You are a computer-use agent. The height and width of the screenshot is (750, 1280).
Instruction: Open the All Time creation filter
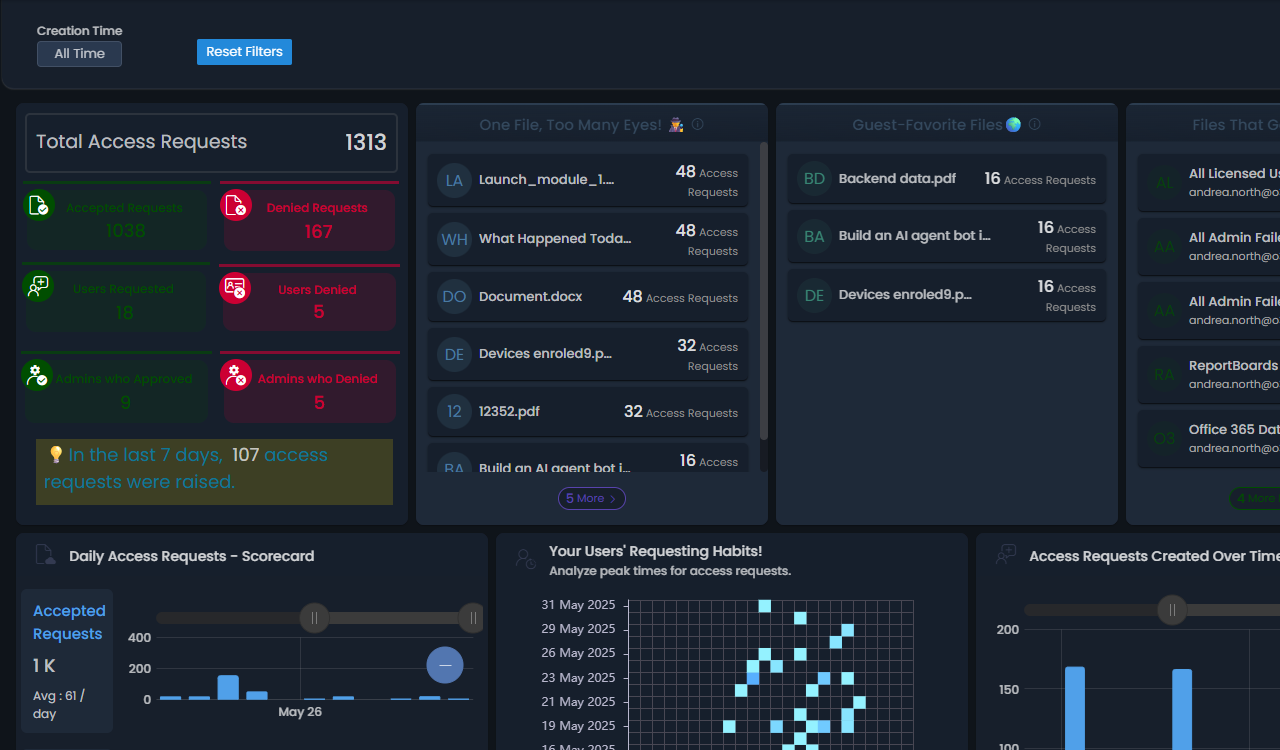point(79,54)
